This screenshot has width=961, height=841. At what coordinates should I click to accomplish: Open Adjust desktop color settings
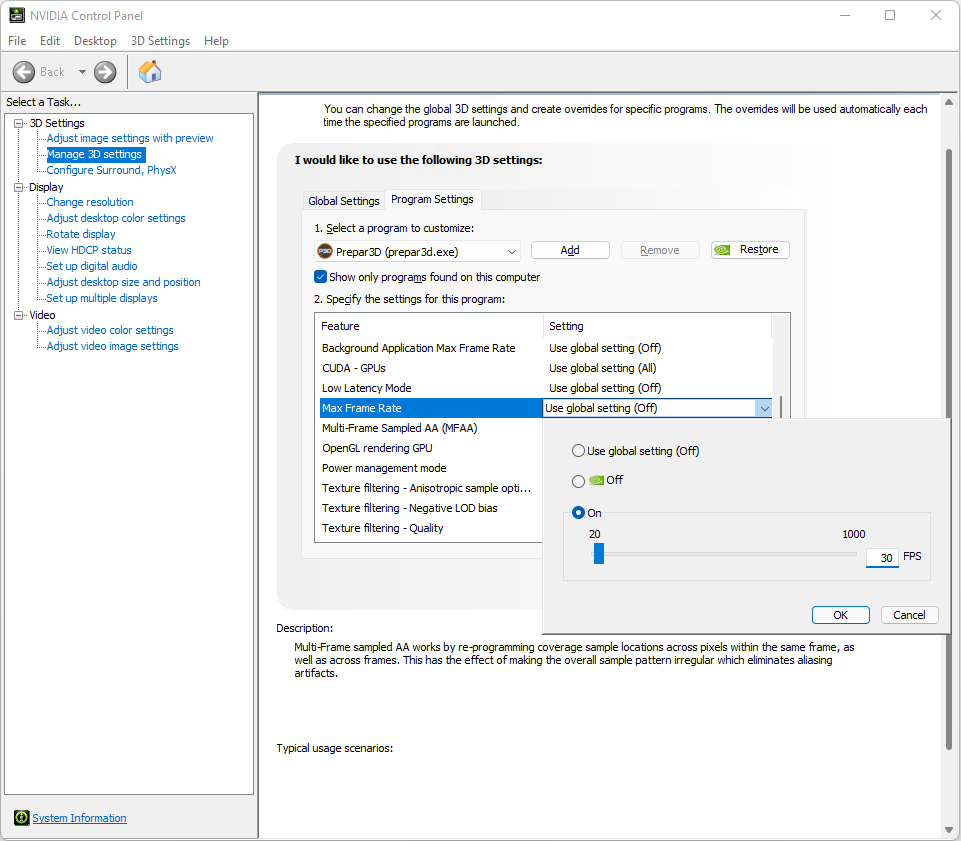point(116,218)
